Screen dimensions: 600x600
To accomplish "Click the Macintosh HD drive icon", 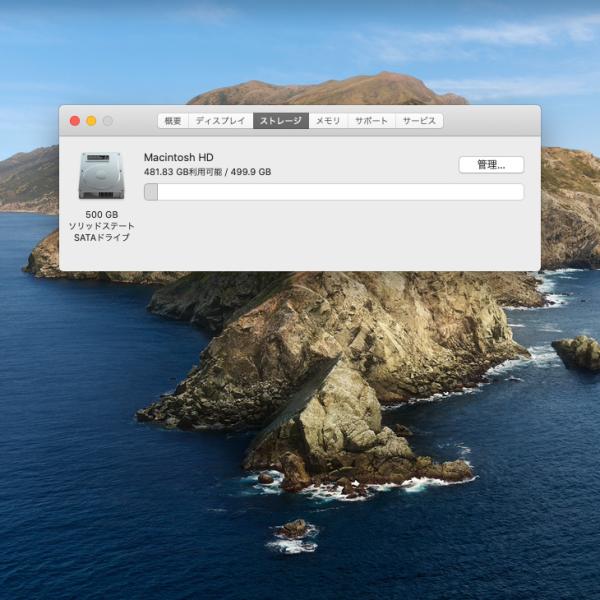I will point(101,176).
